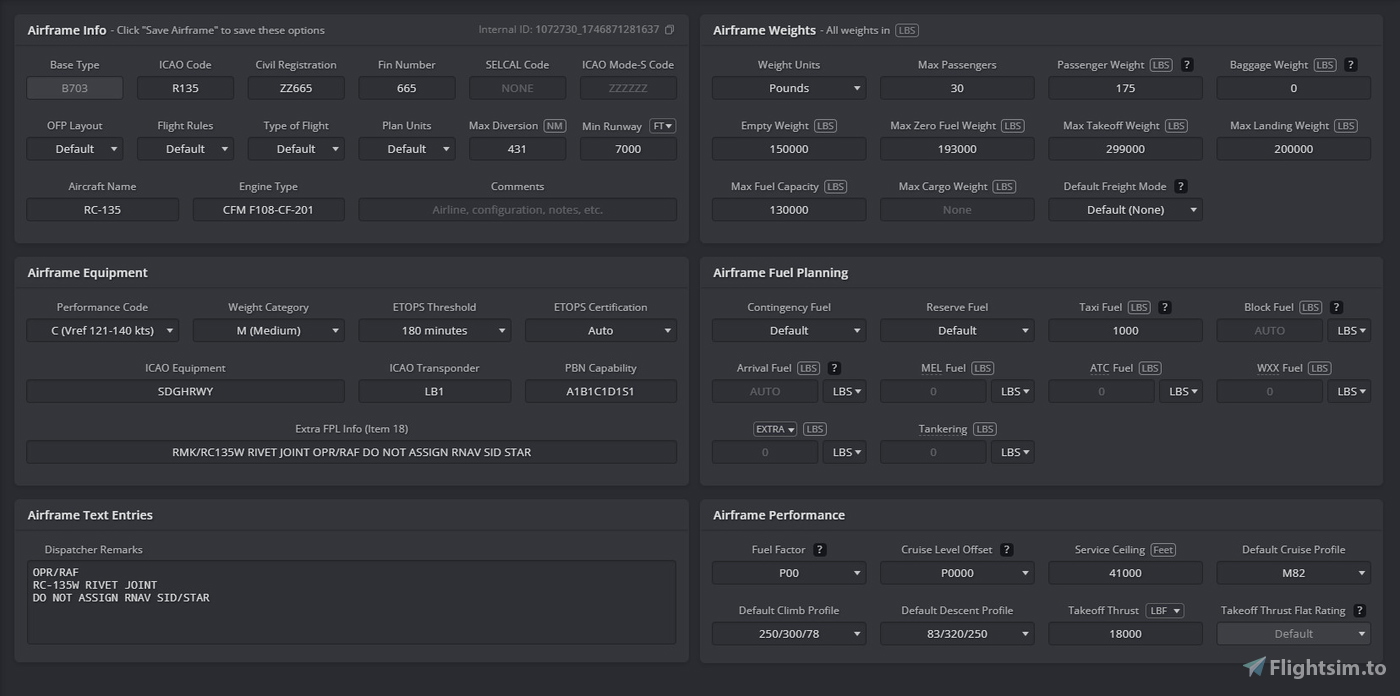Click help icon beside Taxi Fuel
This screenshot has width=1400, height=696.
[1165, 308]
